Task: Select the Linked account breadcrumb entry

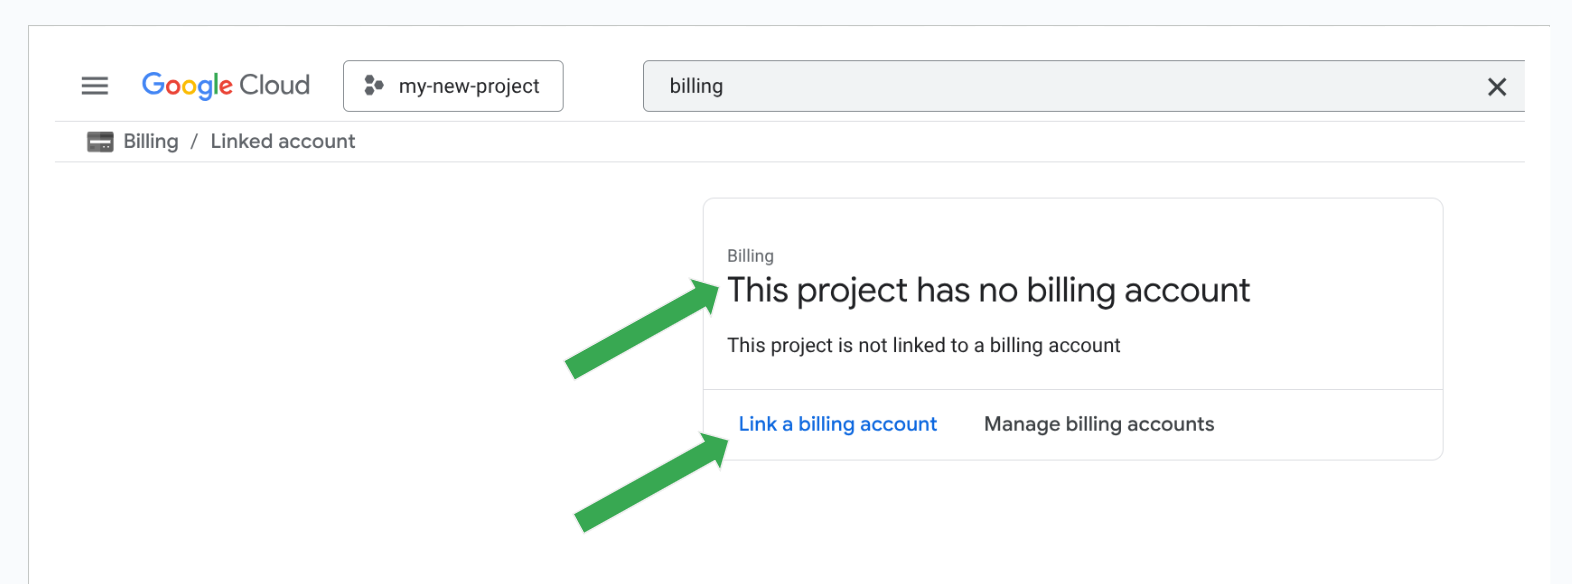Action: click(283, 141)
